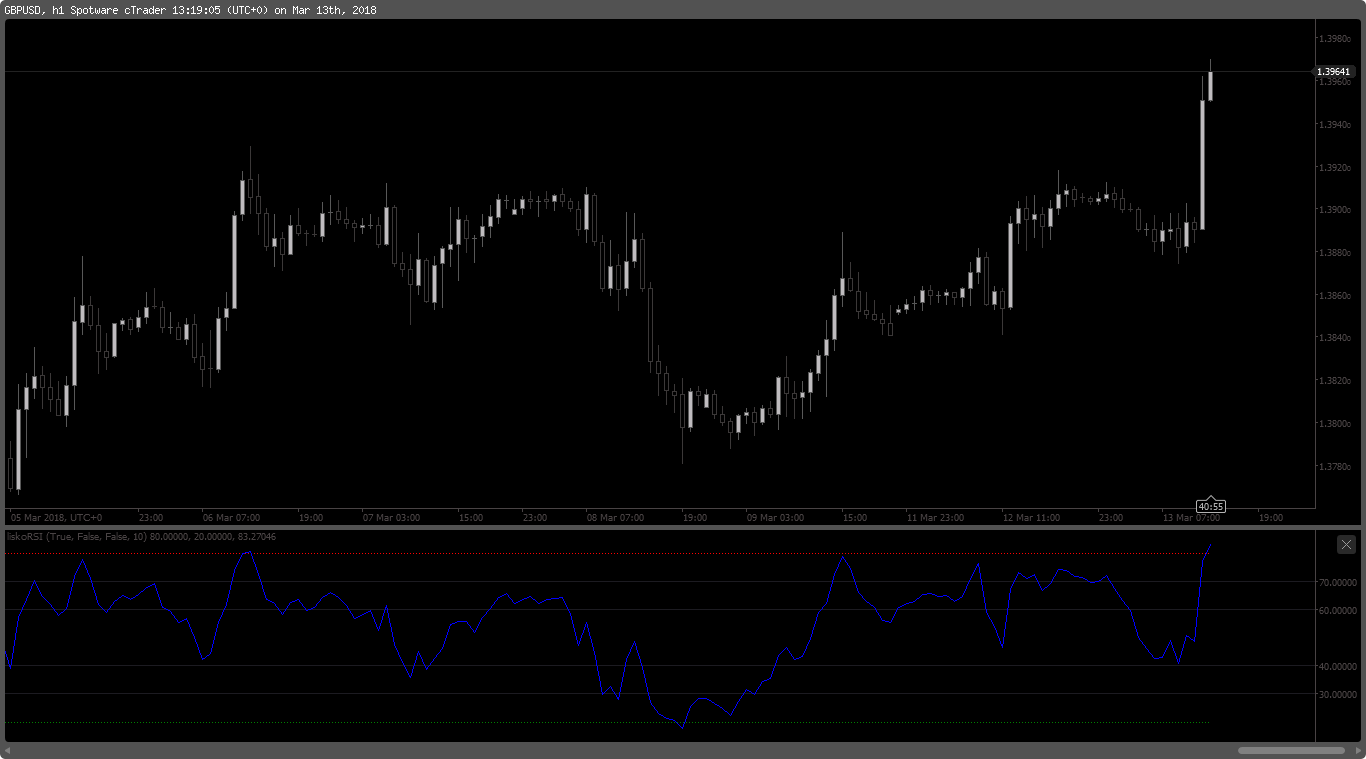Click the 11 Mar 23:00 time label
The image size is (1366, 759).
click(935, 518)
